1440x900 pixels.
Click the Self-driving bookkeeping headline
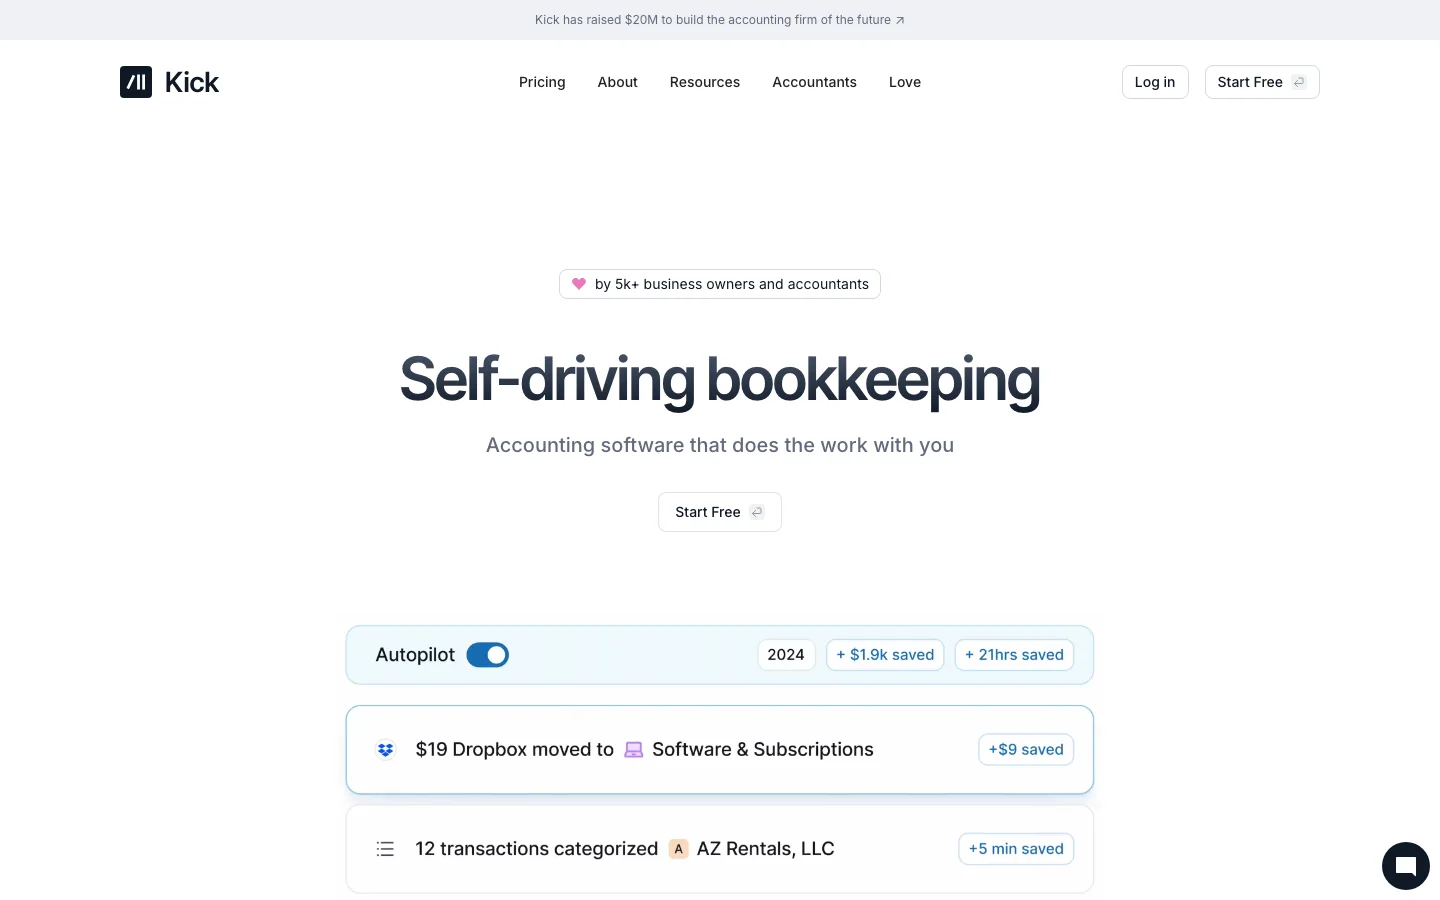coord(720,380)
